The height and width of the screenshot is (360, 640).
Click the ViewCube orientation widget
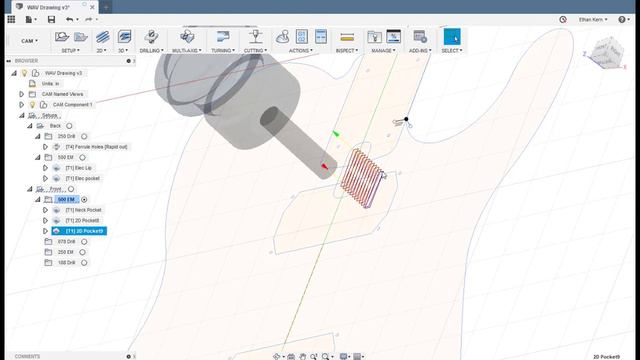point(607,52)
